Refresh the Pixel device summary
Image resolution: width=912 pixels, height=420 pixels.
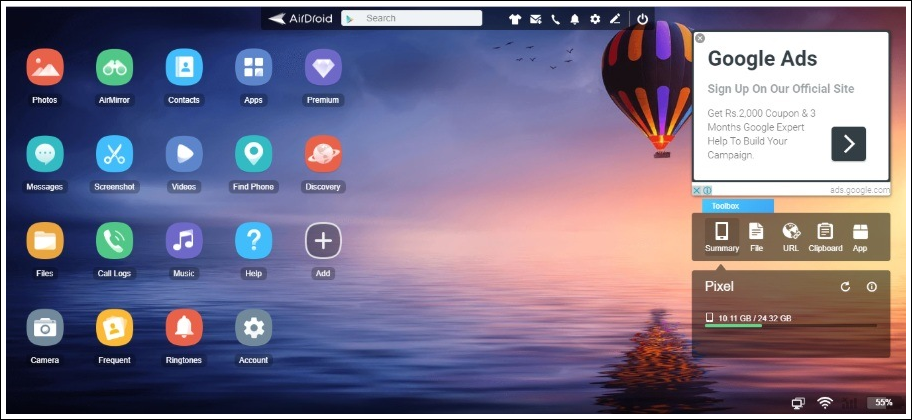click(846, 287)
